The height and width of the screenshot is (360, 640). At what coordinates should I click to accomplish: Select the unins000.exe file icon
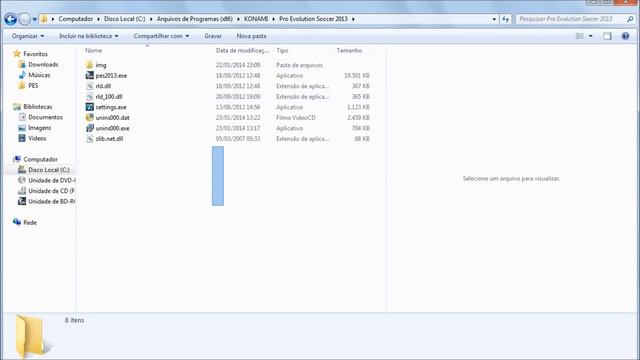point(89,128)
